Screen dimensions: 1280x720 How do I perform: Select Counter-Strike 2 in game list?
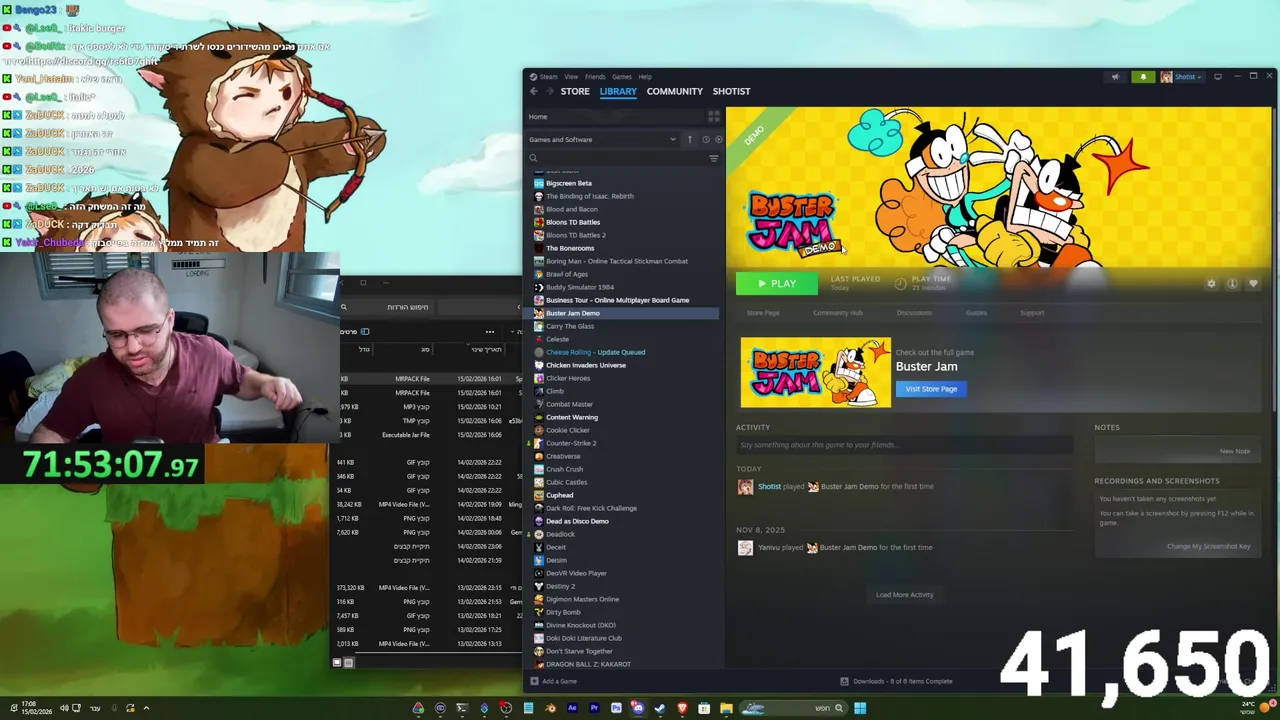pyautogui.click(x=570, y=443)
